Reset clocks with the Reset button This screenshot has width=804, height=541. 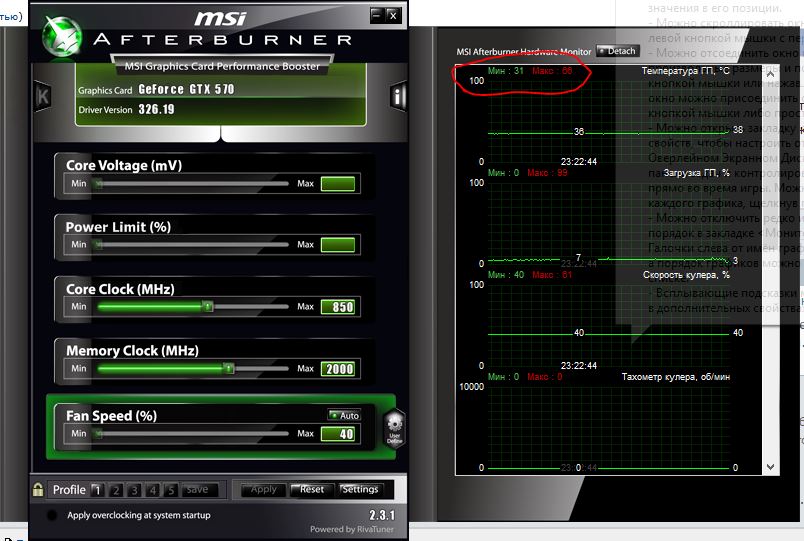pos(312,490)
